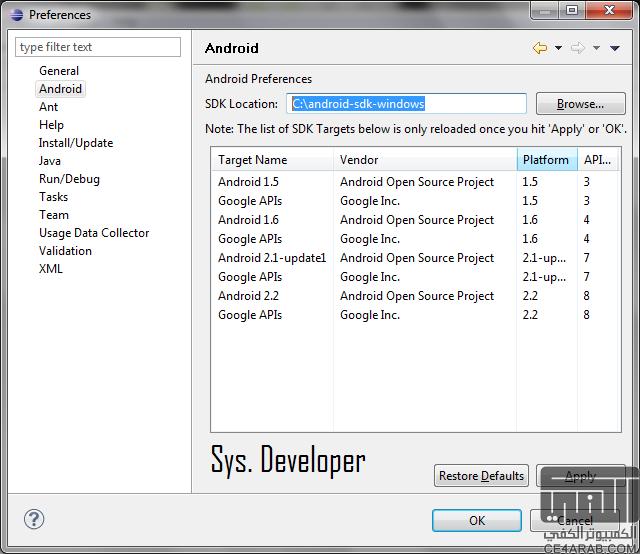Select Team preferences category
The height and width of the screenshot is (554, 640).
coord(54,215)
